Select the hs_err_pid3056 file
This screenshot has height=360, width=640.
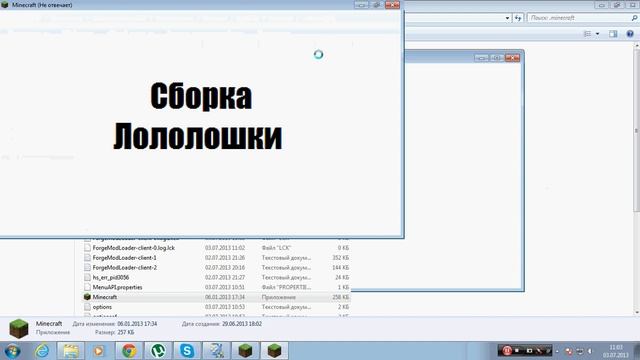click(x=111, y=277)
